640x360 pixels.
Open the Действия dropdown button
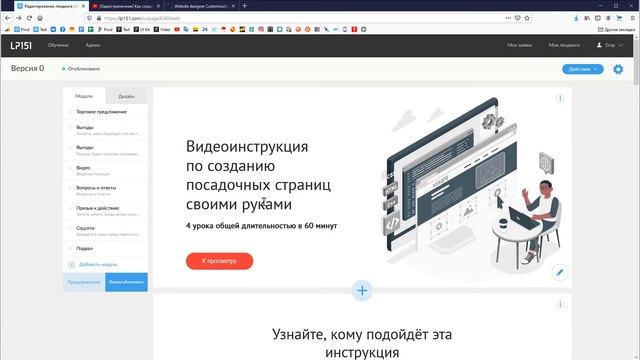[x=582, y=69]
